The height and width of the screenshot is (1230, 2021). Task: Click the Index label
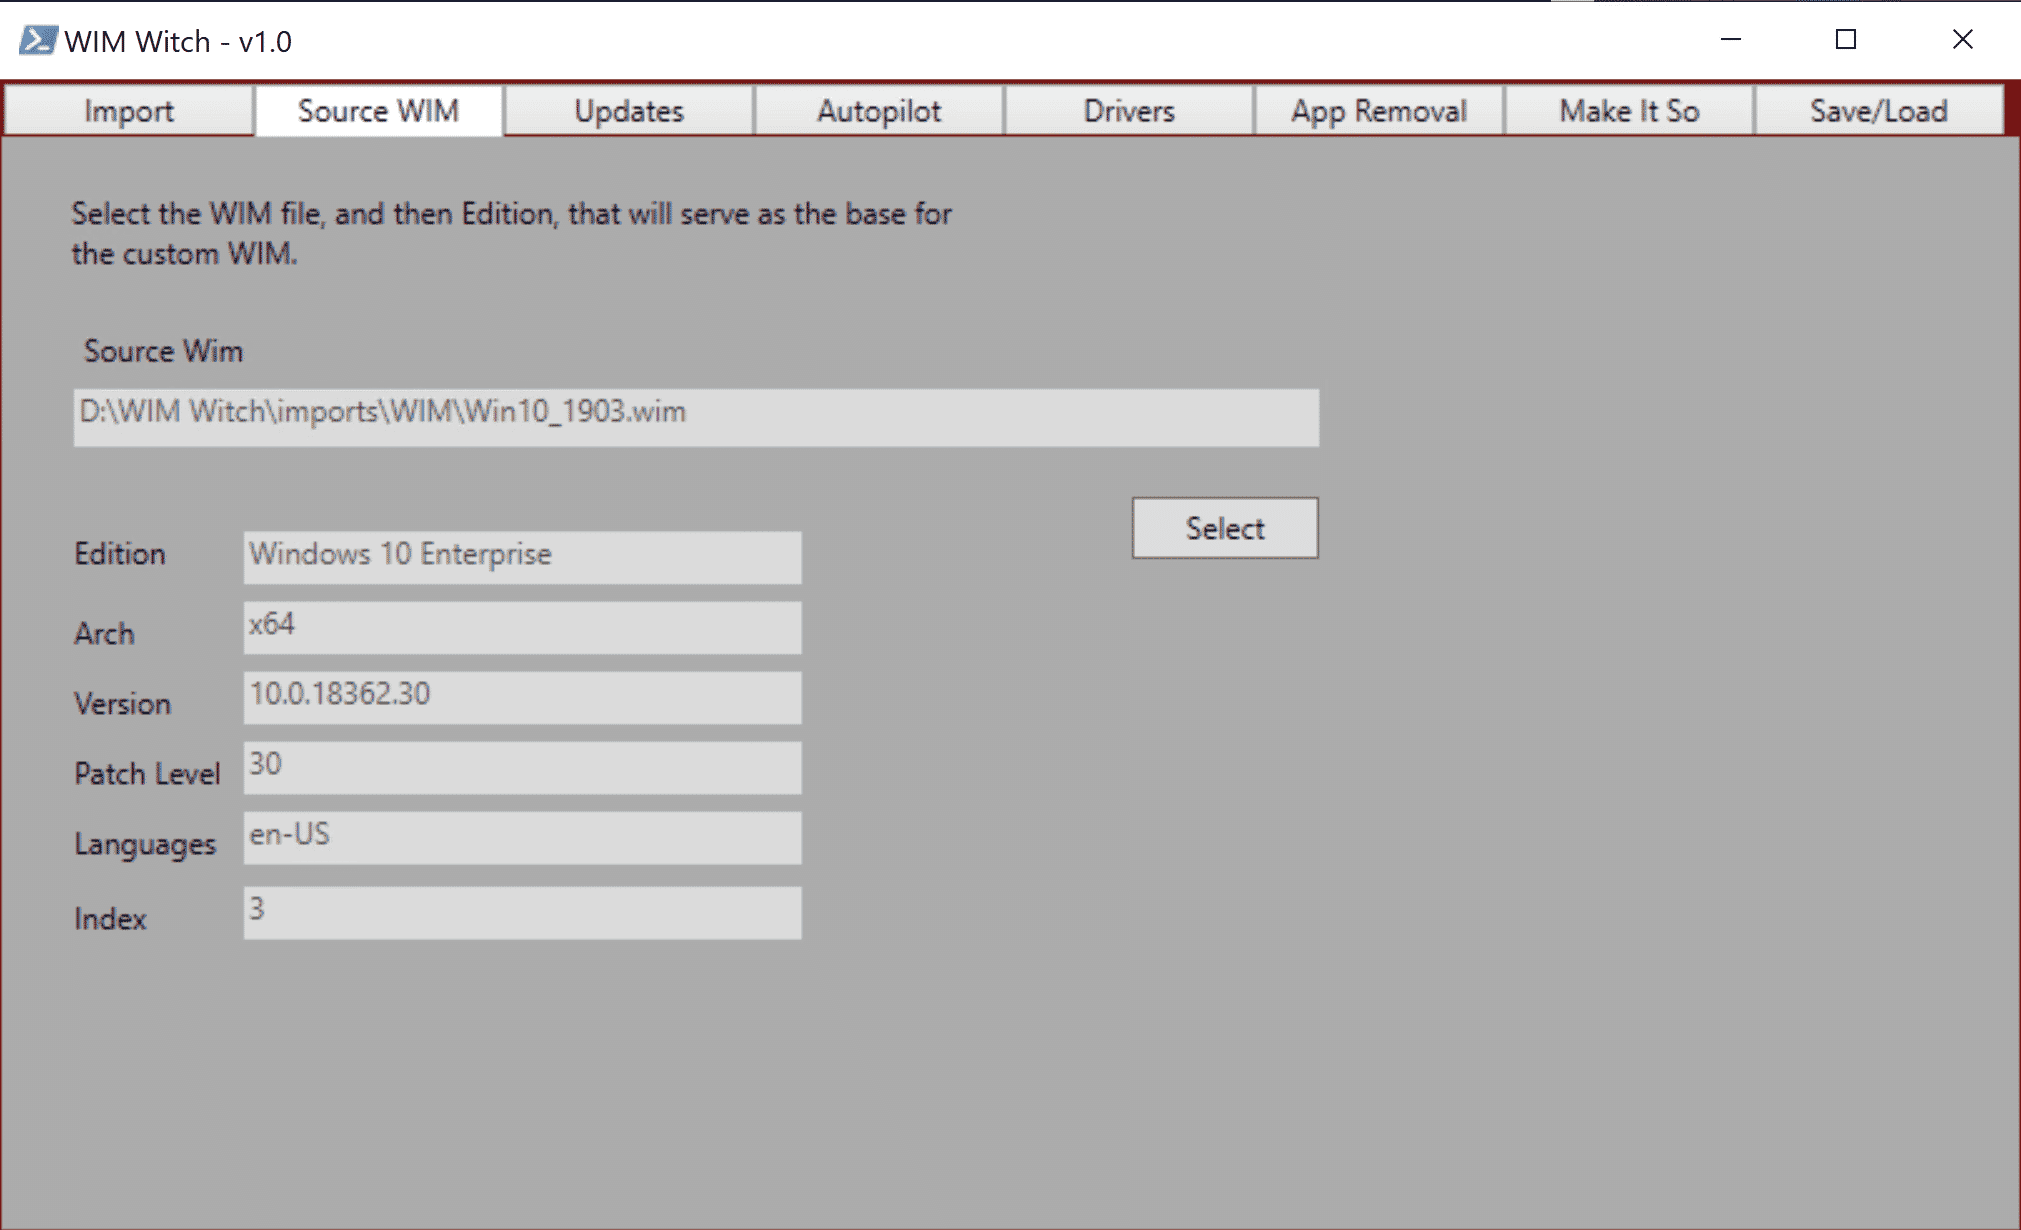(110, 919)
